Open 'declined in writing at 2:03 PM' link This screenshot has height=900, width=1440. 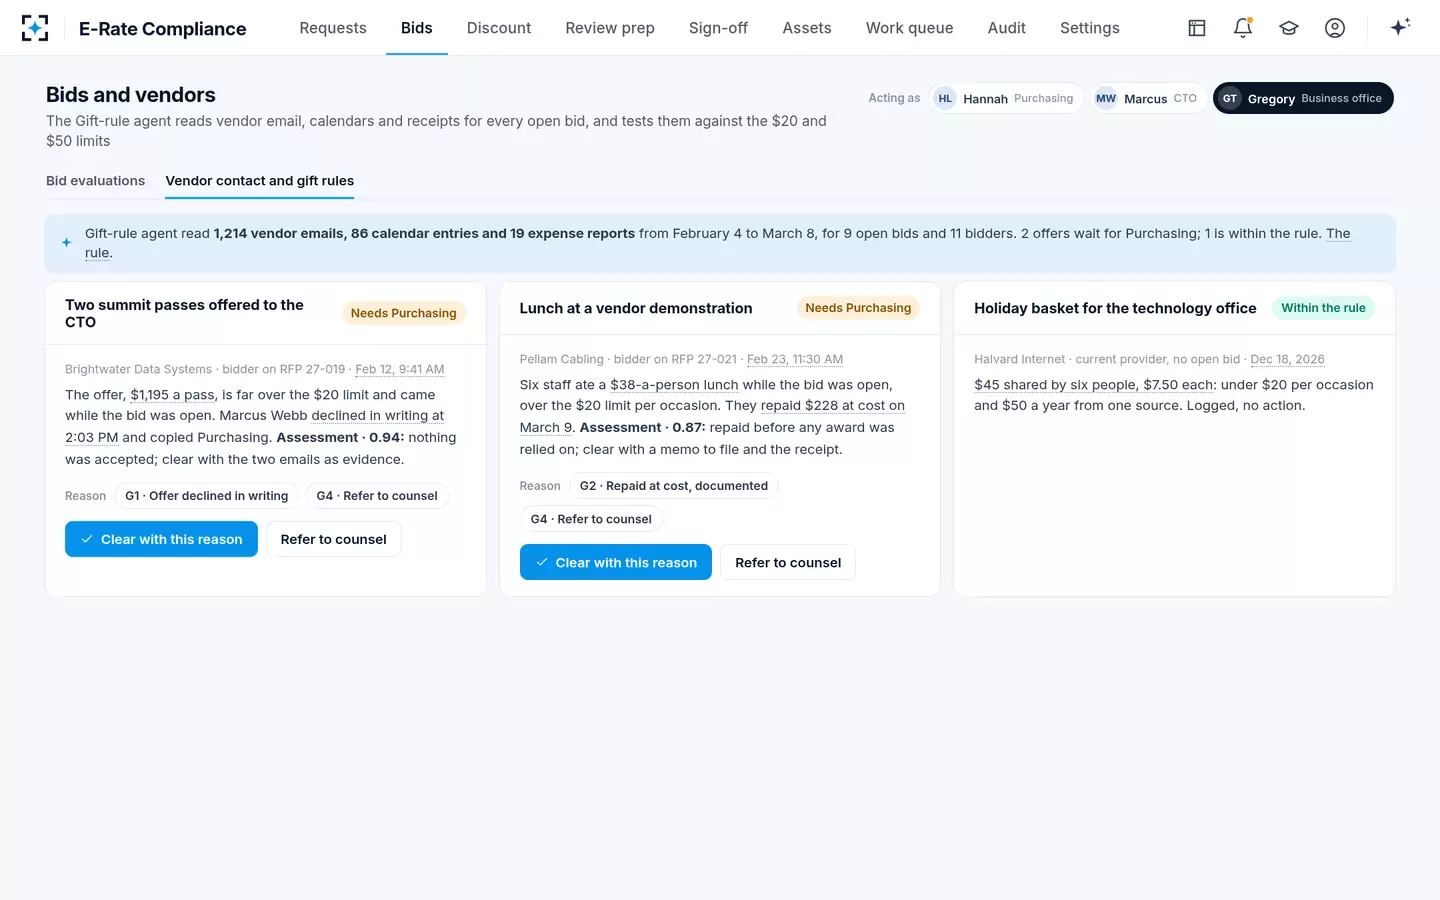378,416
